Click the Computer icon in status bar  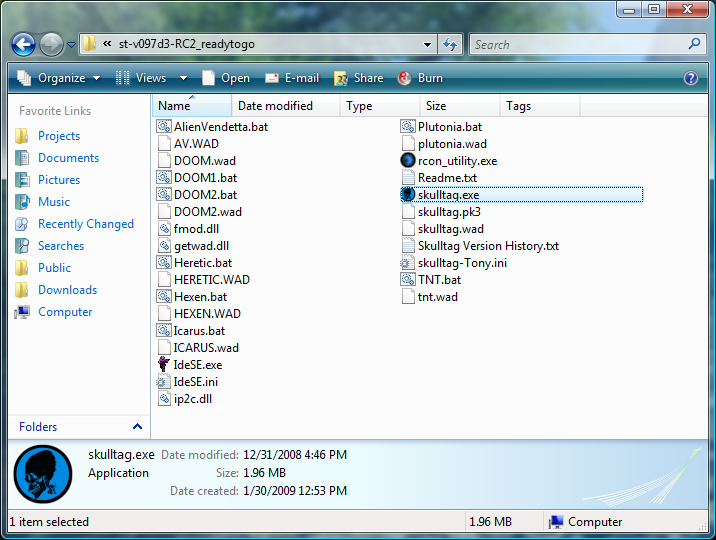(556, 522)
